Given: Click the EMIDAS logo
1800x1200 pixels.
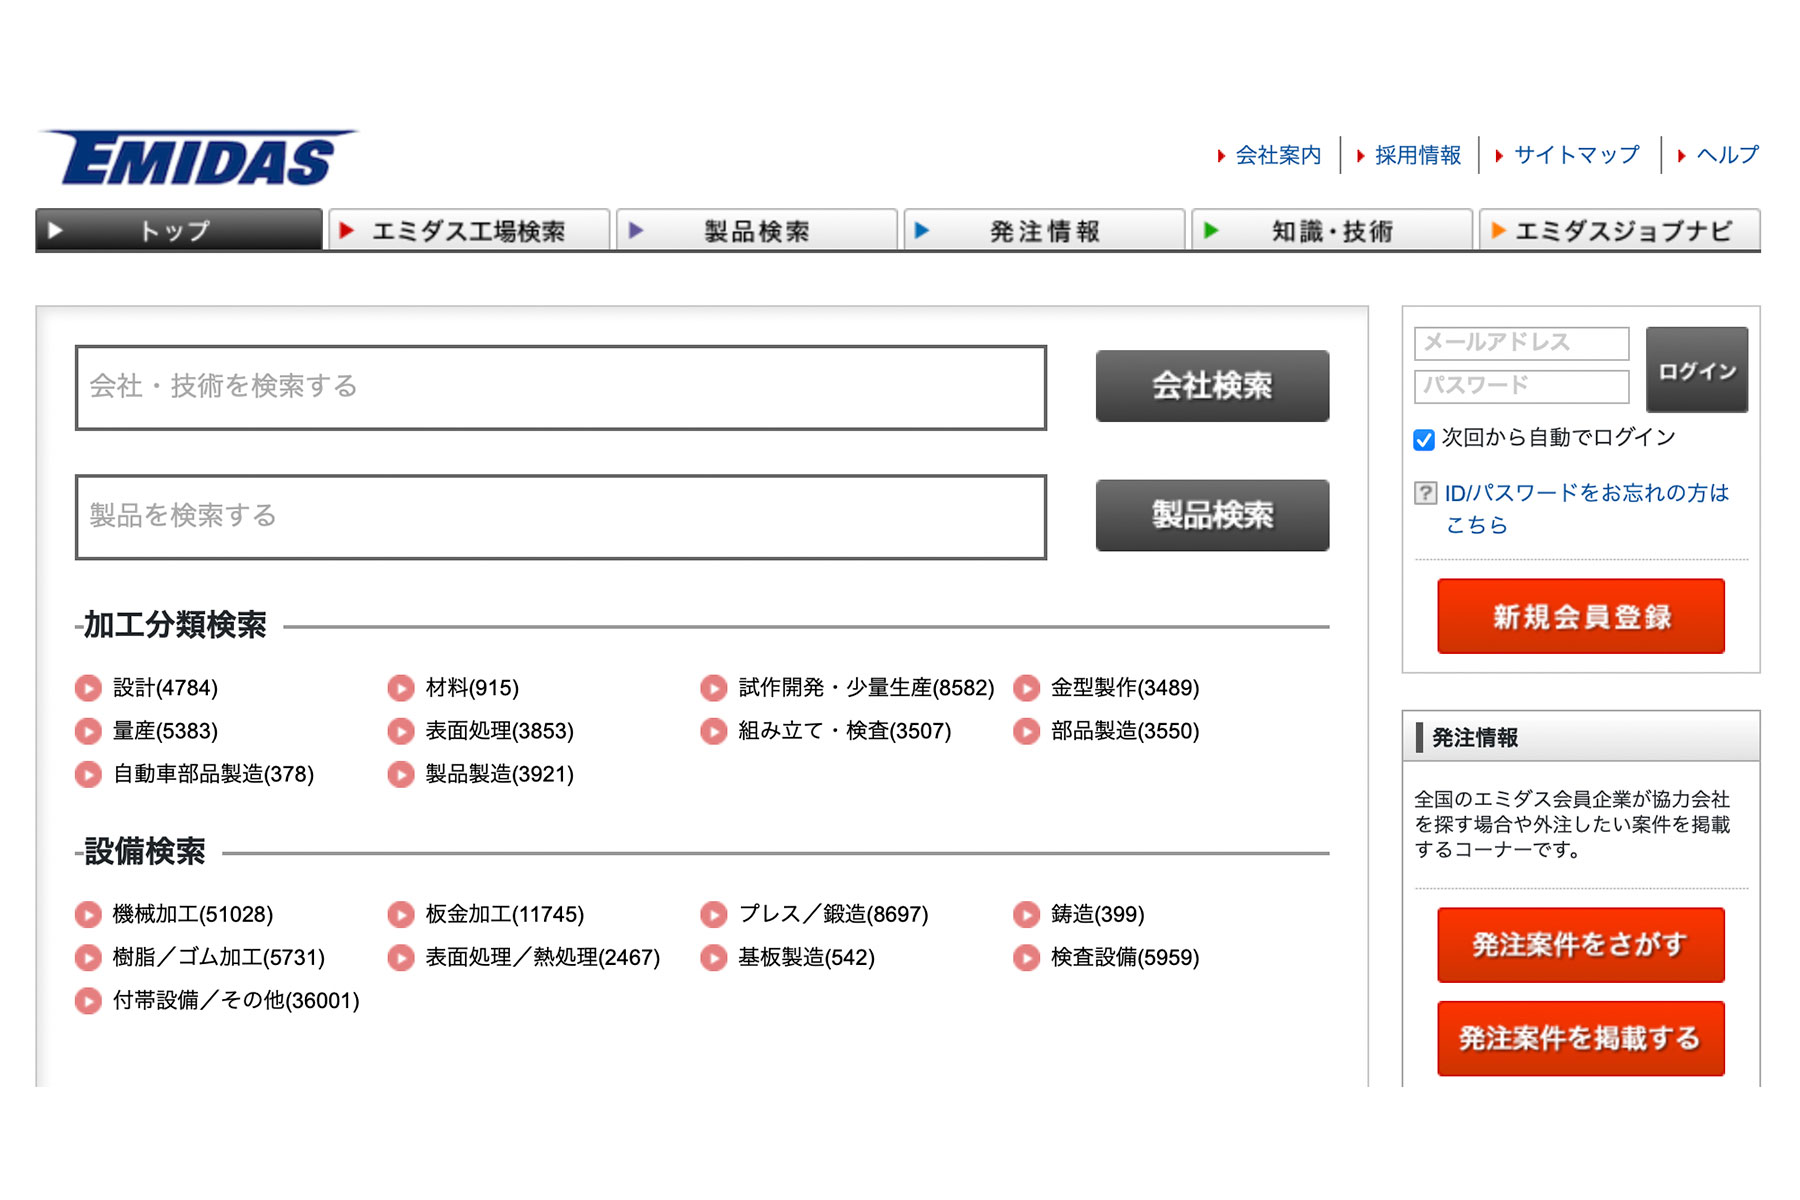Looking at the screenshot, I should tap(198, 158).
